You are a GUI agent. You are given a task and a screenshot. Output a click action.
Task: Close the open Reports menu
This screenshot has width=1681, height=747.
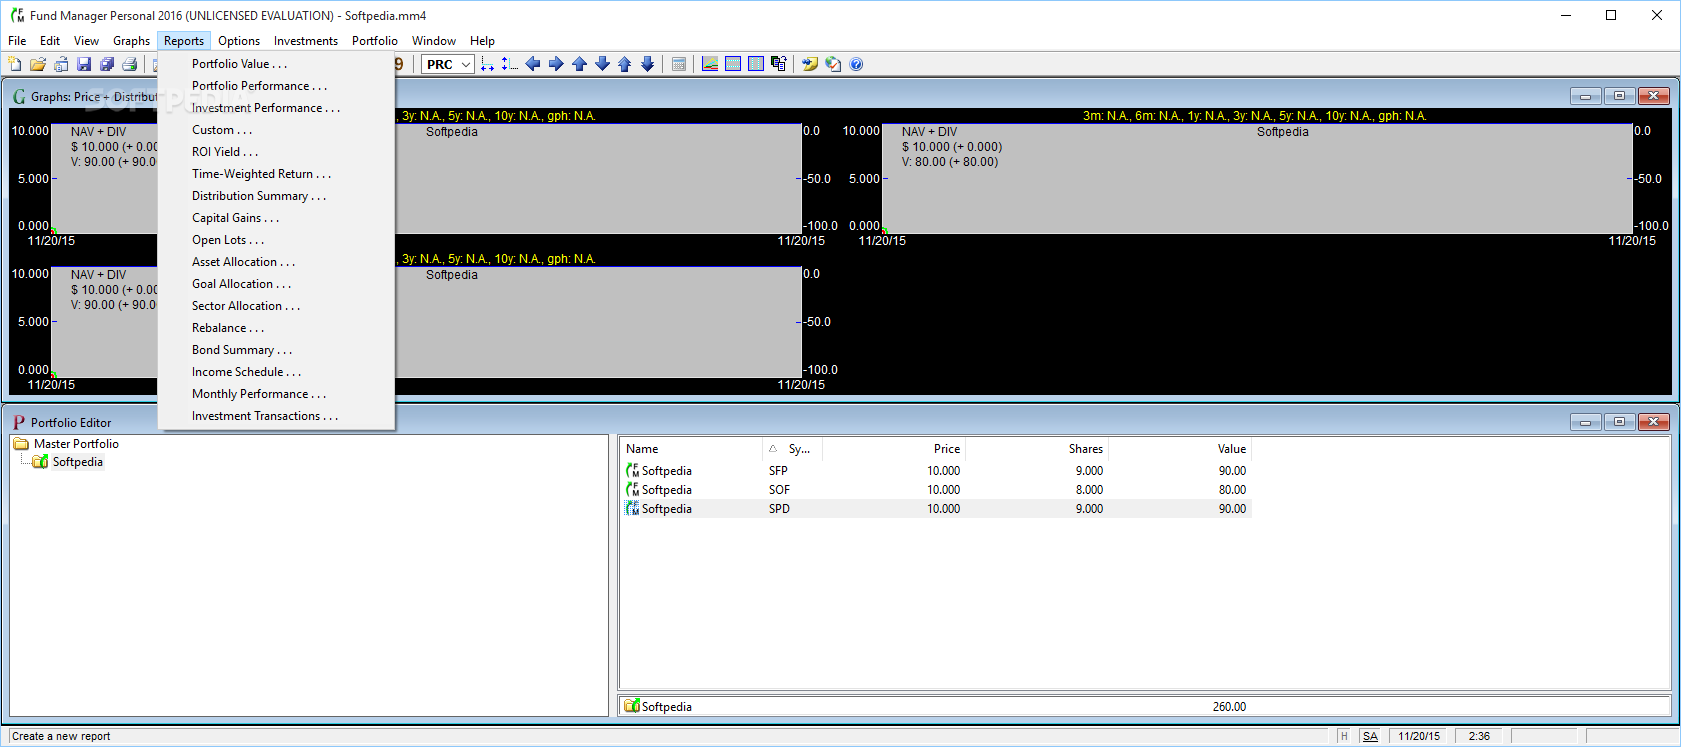coord(184,41)
